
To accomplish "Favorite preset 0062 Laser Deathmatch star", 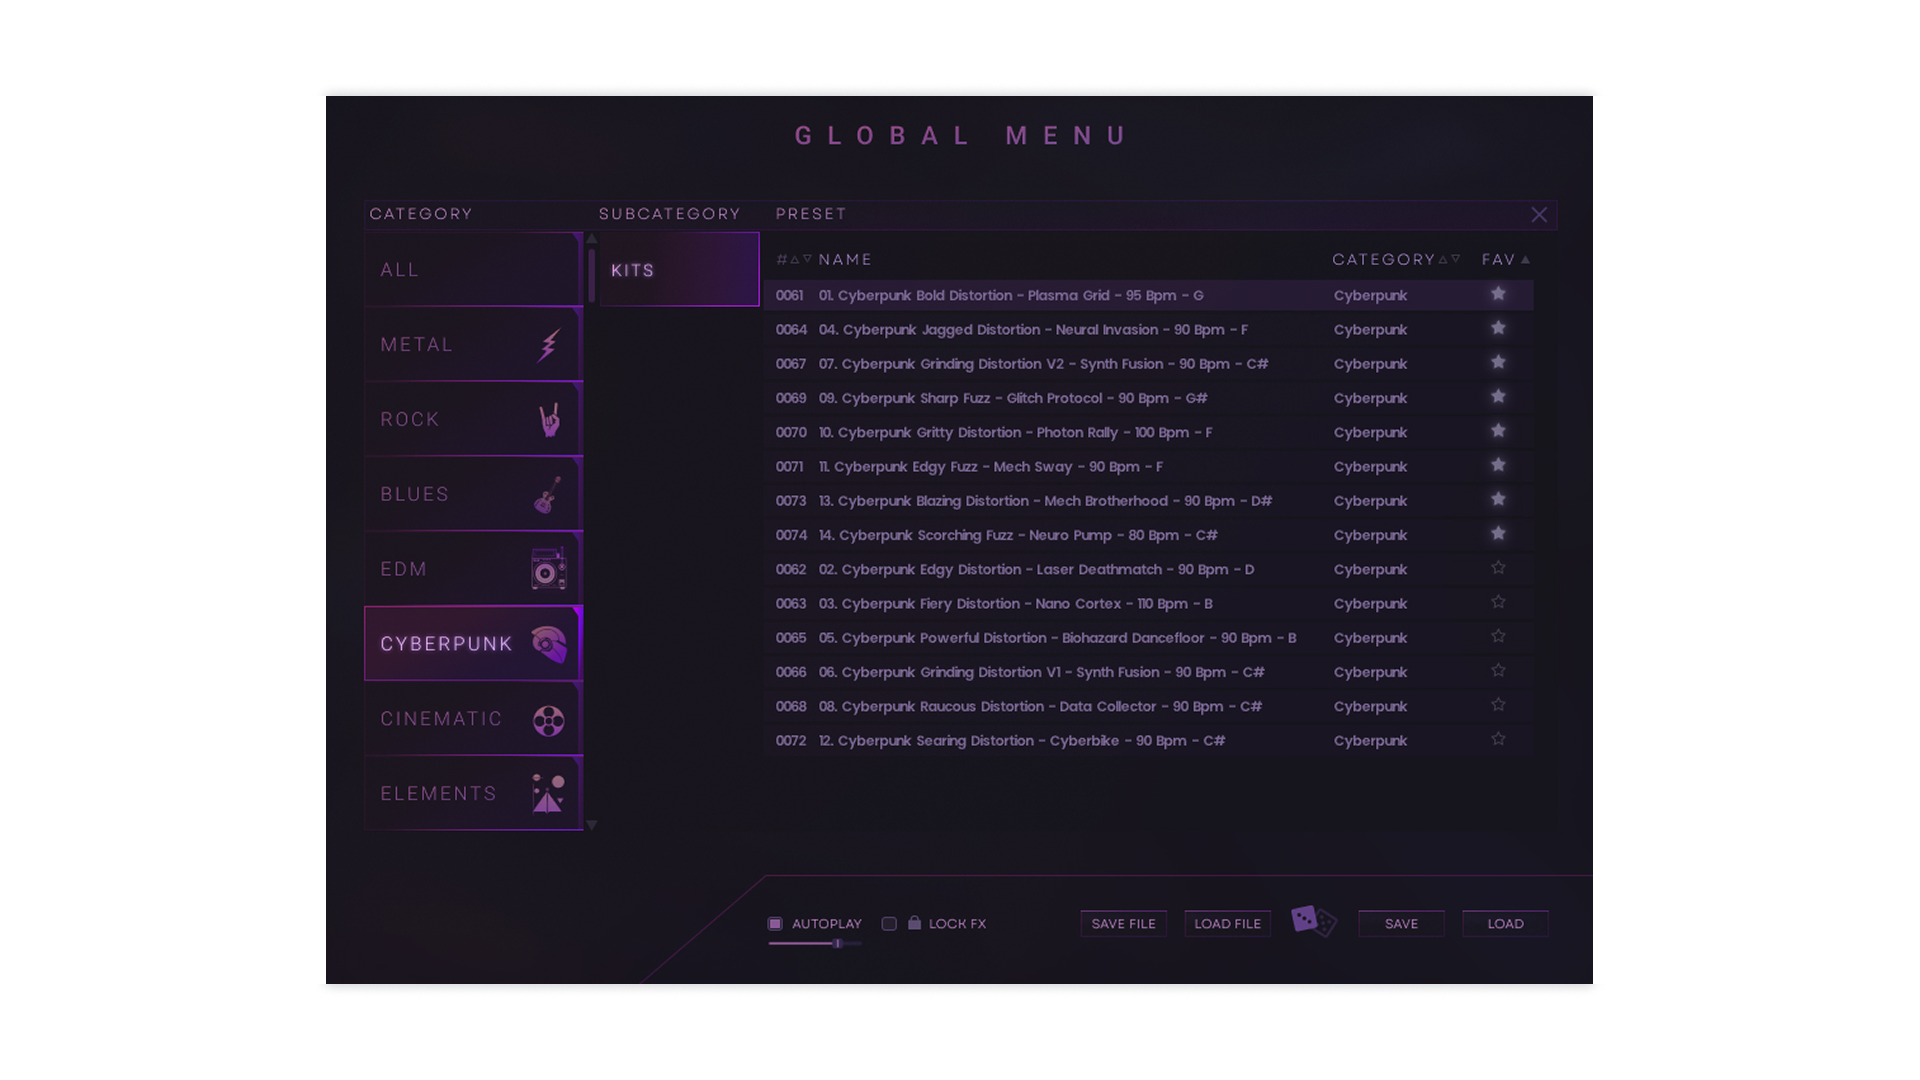I will coord(1498,568).
